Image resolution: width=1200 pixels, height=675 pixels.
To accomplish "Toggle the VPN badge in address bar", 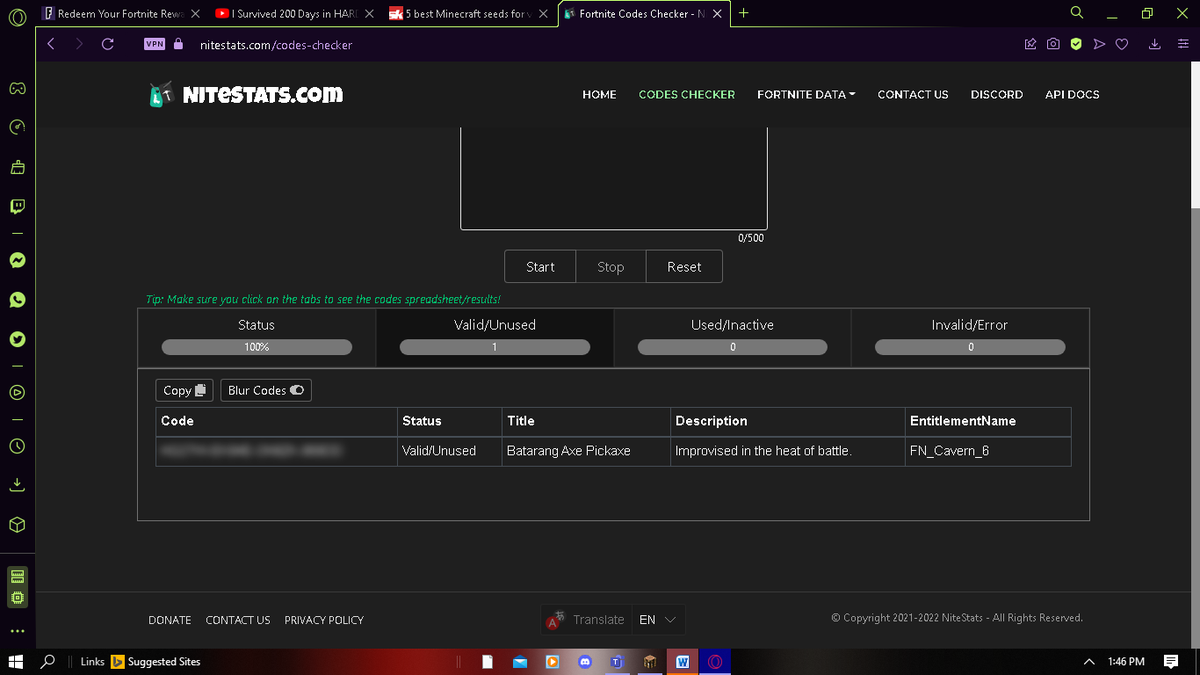I will (154, 44).
